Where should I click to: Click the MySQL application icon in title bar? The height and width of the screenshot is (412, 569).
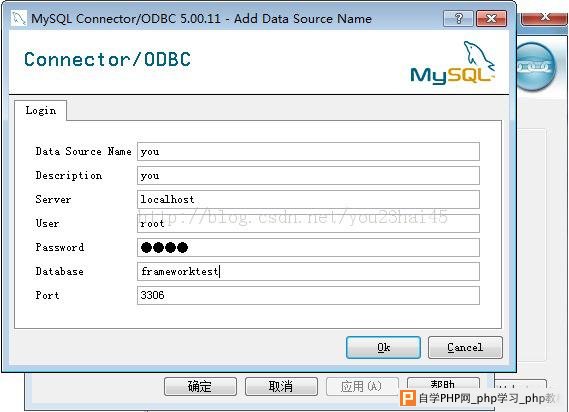18,18
